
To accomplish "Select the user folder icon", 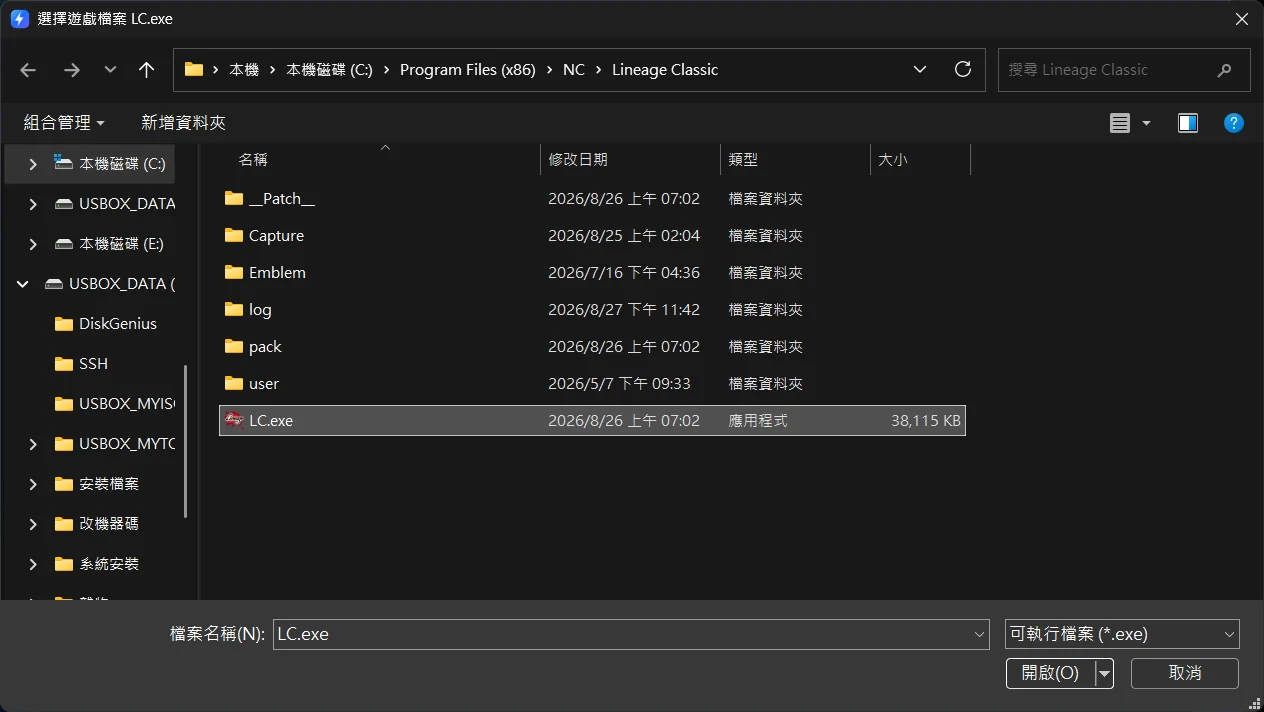I will point(234,383).
